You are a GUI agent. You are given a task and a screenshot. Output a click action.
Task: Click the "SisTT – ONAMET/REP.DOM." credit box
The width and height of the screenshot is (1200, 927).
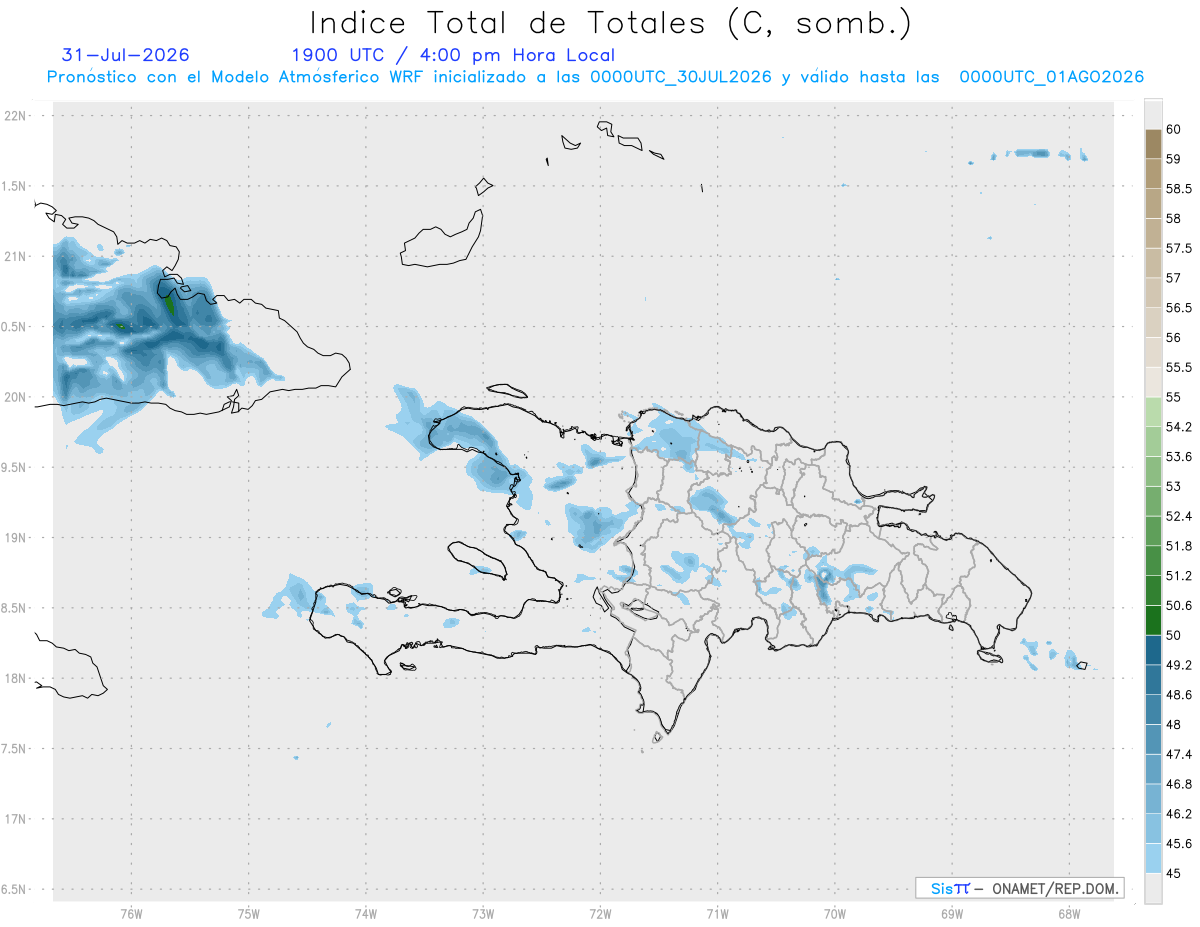coord(1019,888)
